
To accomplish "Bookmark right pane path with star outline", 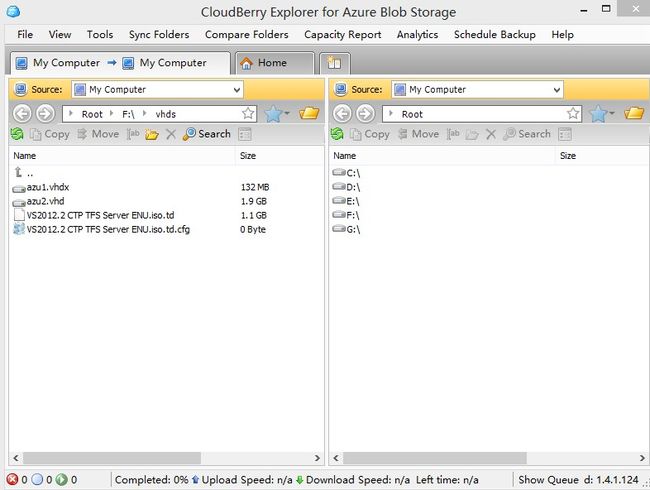I will pyautogui.click(x=573, y=114).
